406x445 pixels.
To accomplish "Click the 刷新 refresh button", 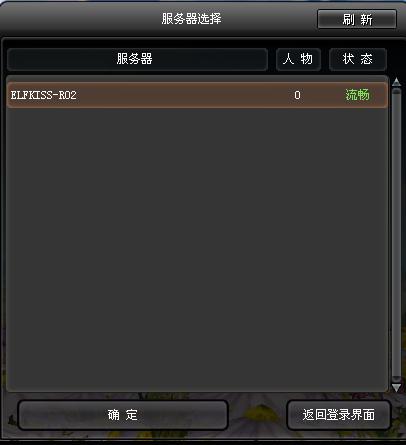I will [357, 19].
